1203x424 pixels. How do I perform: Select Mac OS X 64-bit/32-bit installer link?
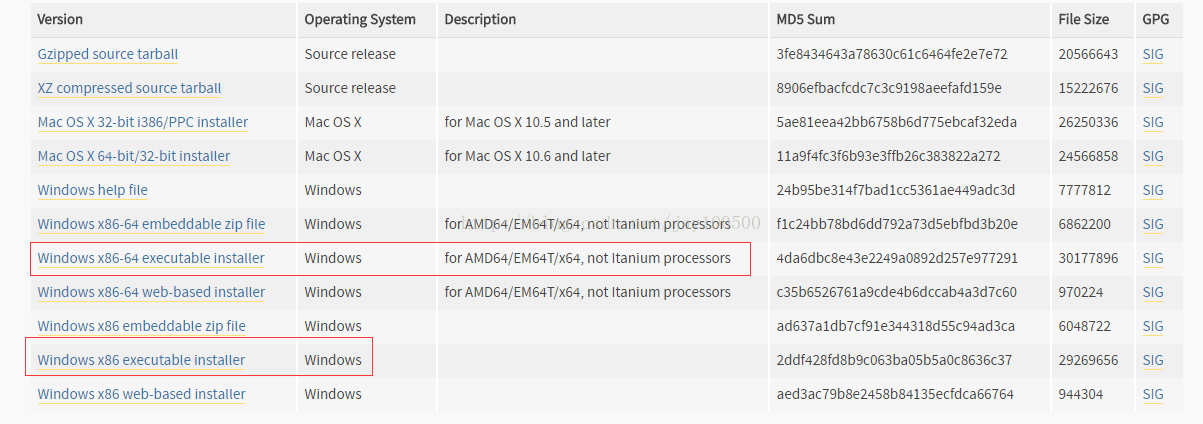[133, 156]
